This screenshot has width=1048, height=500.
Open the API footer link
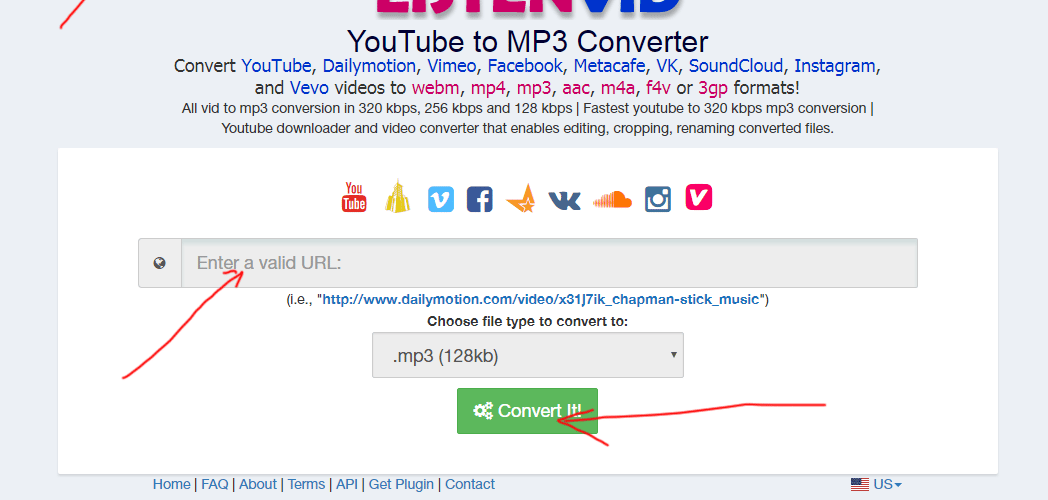[347, 484]
